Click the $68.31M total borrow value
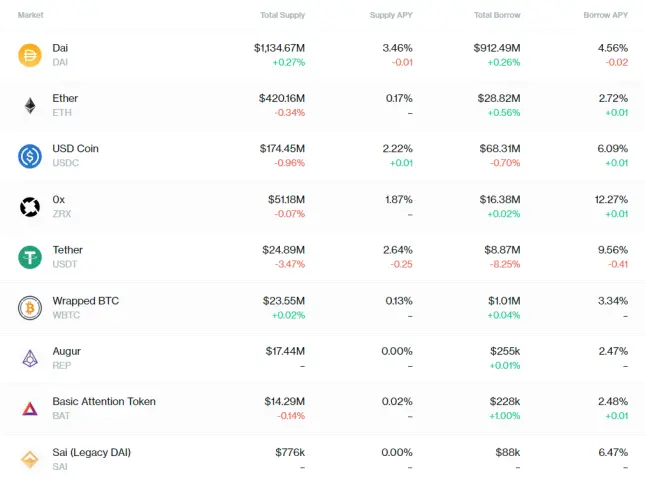 pos(500,149)
